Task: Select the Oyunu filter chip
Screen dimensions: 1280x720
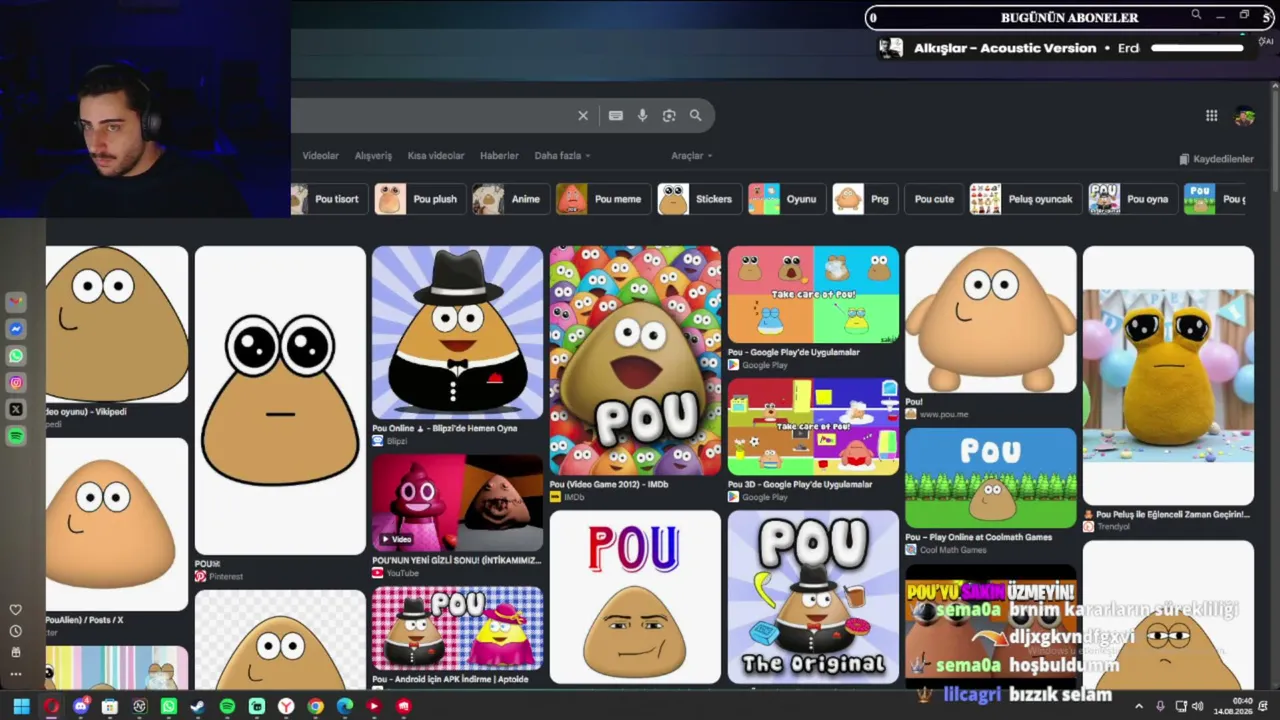Action: 787,199
